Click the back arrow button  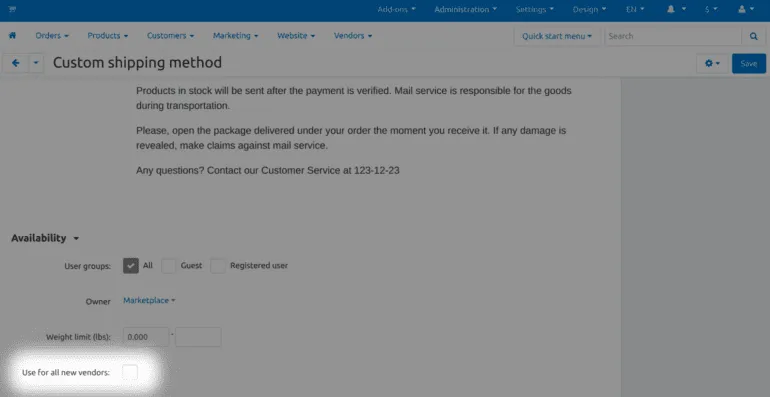coord(16,63)
